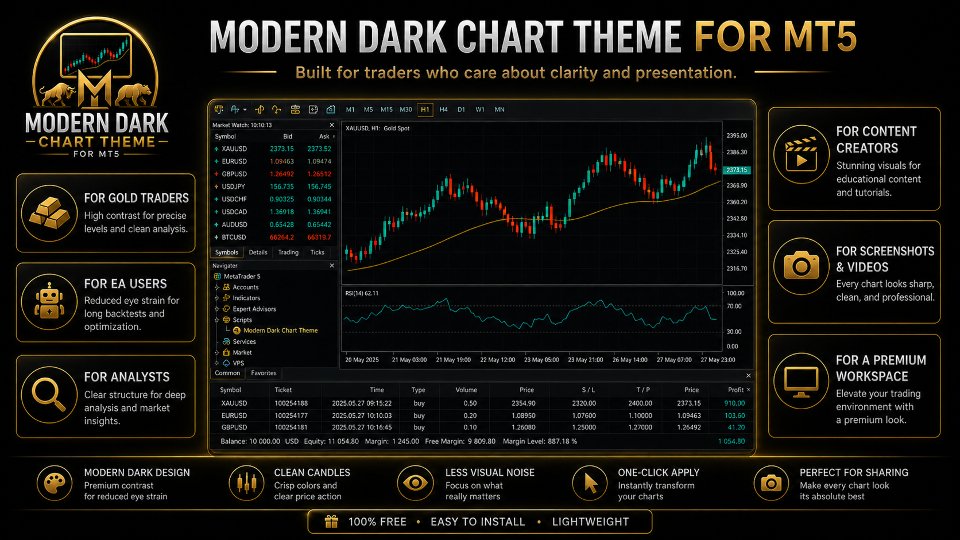The height and width of the screenshot is (540, 960).
Task: Open the Ticks tab in Market Watch
Action: (x=317, y=252)
